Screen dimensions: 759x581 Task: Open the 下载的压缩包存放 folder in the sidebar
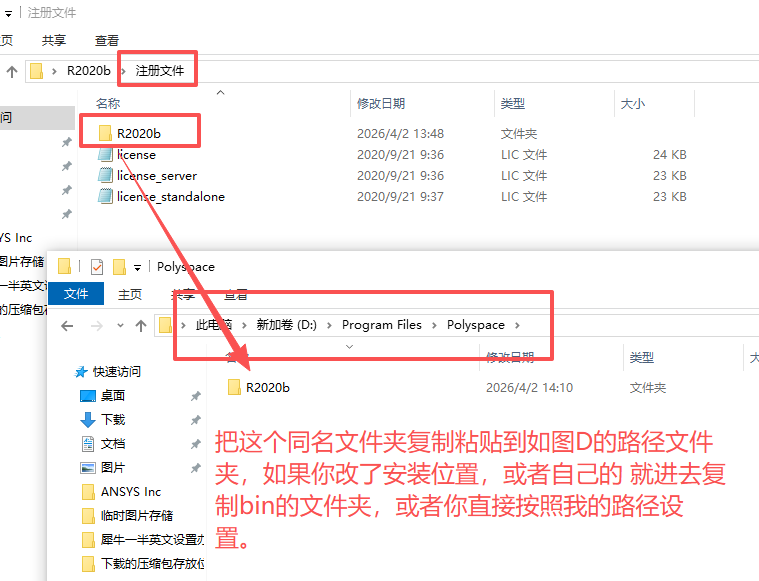(152, 564)
